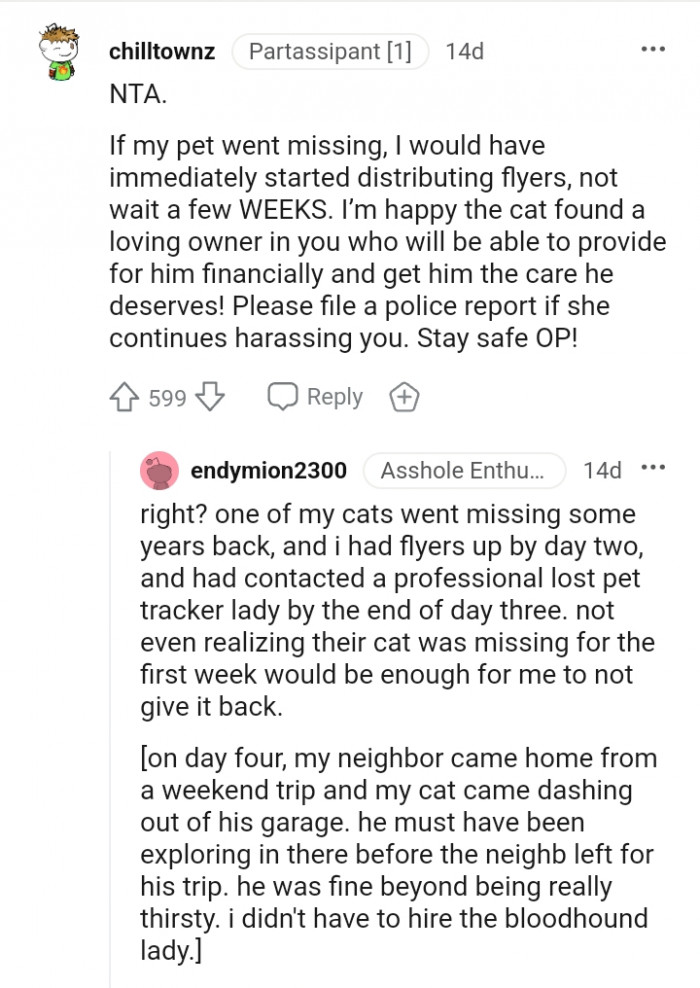Click the bracketed paragraph about neighbor's garage
This screenshot has width=700, height=988.
click(398, 854)
